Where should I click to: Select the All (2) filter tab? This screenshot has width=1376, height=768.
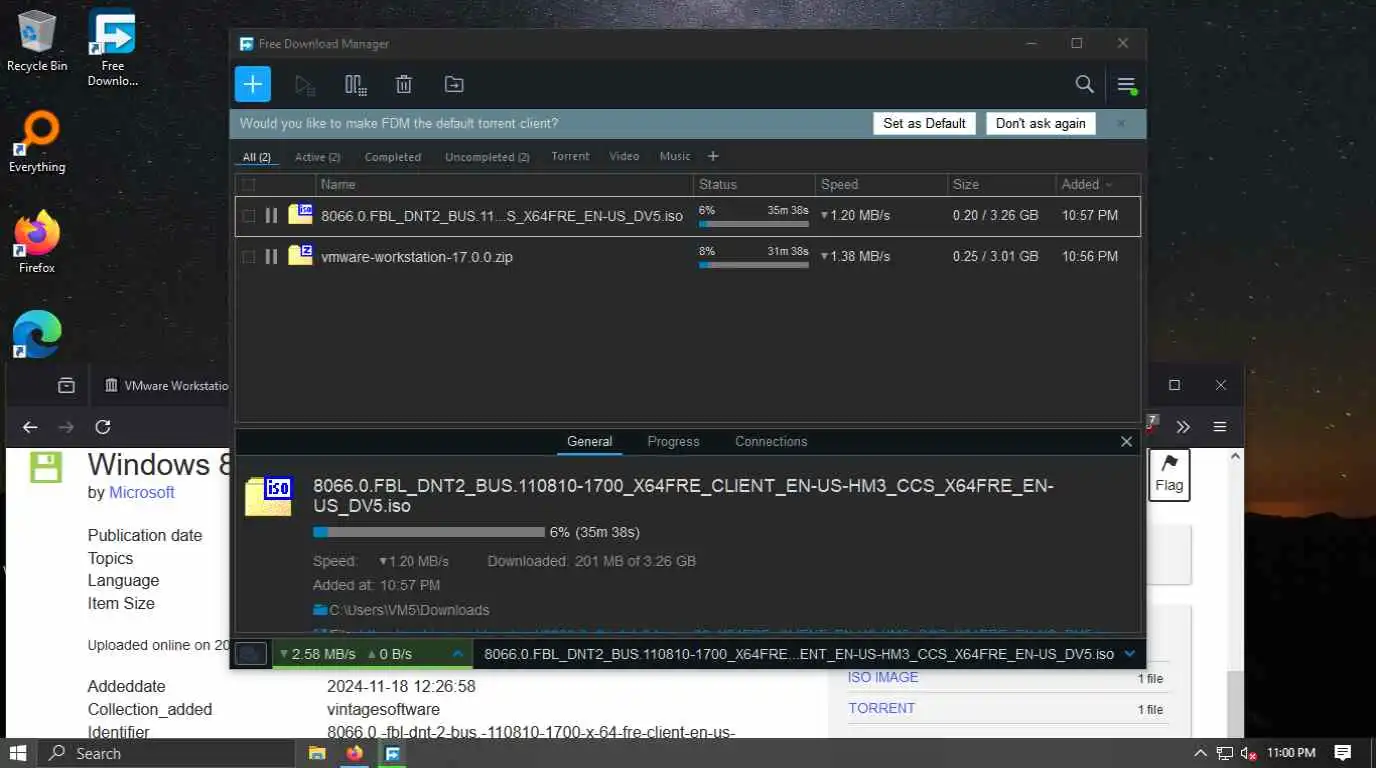(257, 157)
